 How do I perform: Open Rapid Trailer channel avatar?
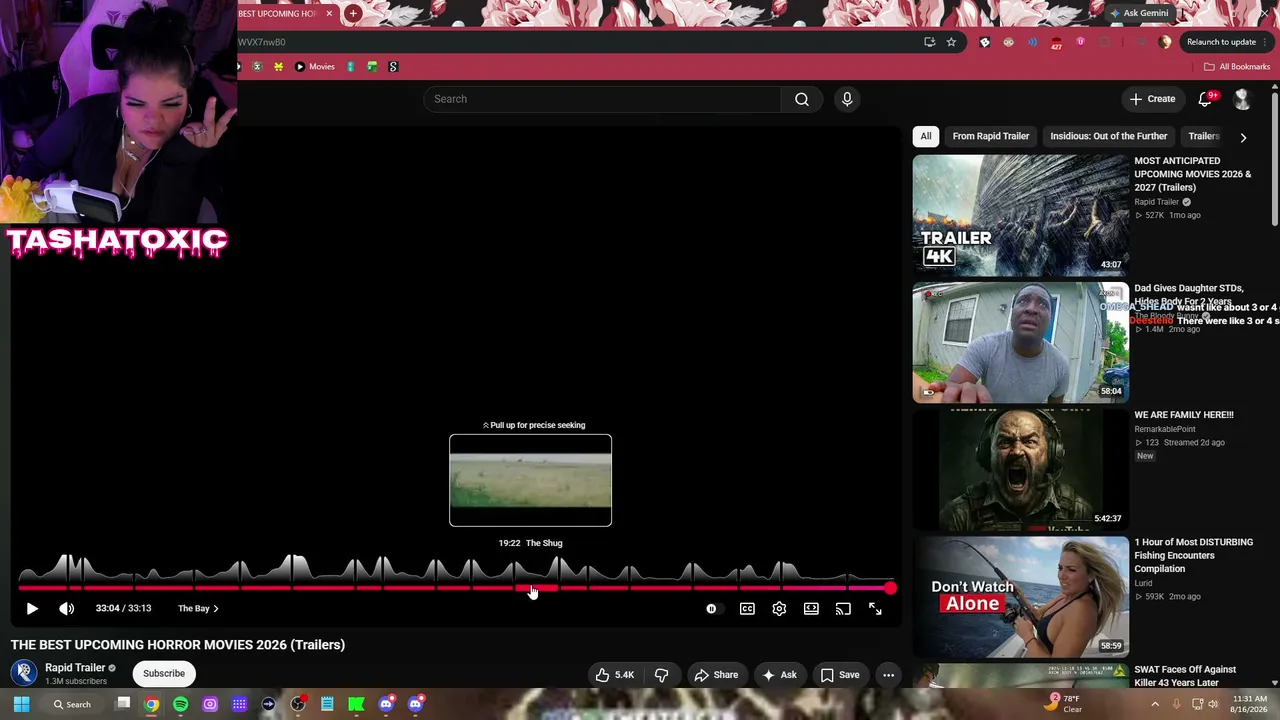click(x=24, y=673)
